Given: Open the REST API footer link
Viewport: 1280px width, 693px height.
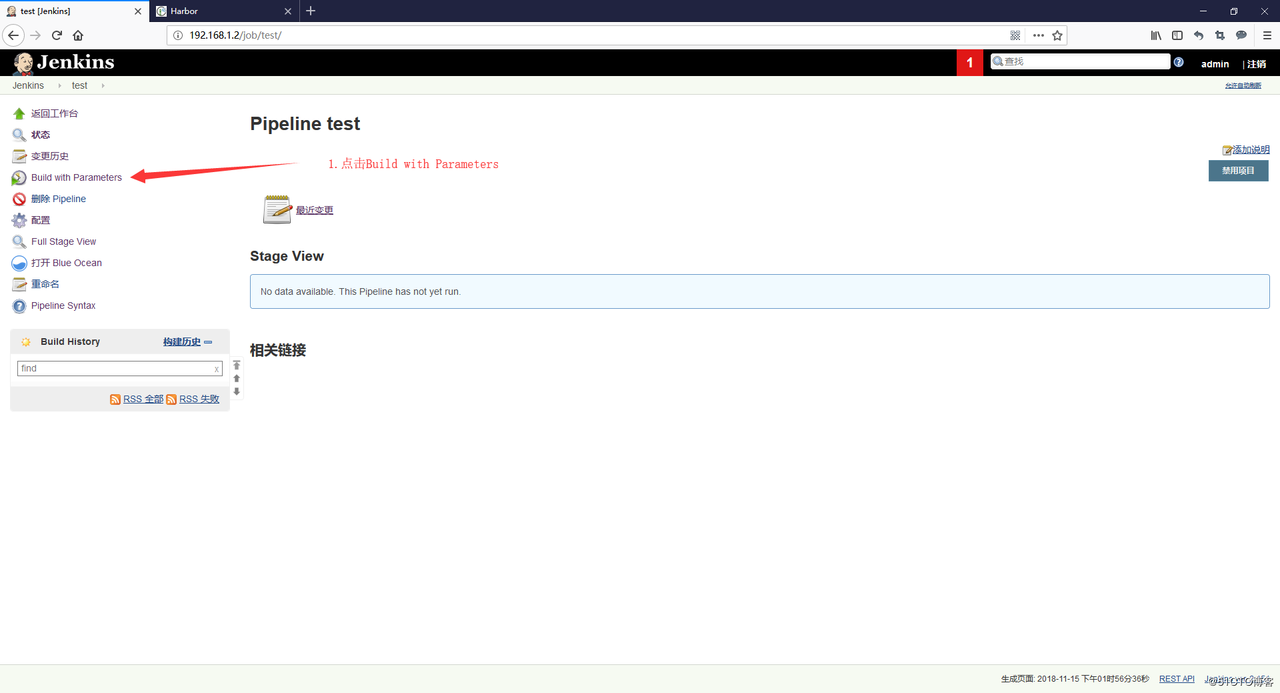Looking at the screenshot, I should coord(1177,679).
